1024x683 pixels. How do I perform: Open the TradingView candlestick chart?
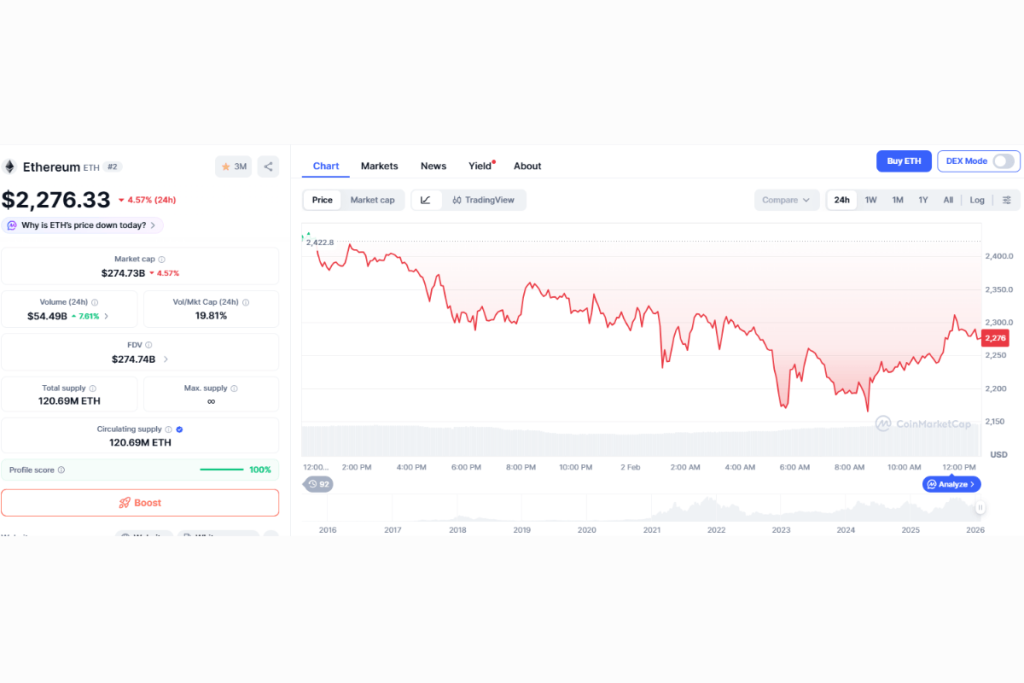point(483,200)
